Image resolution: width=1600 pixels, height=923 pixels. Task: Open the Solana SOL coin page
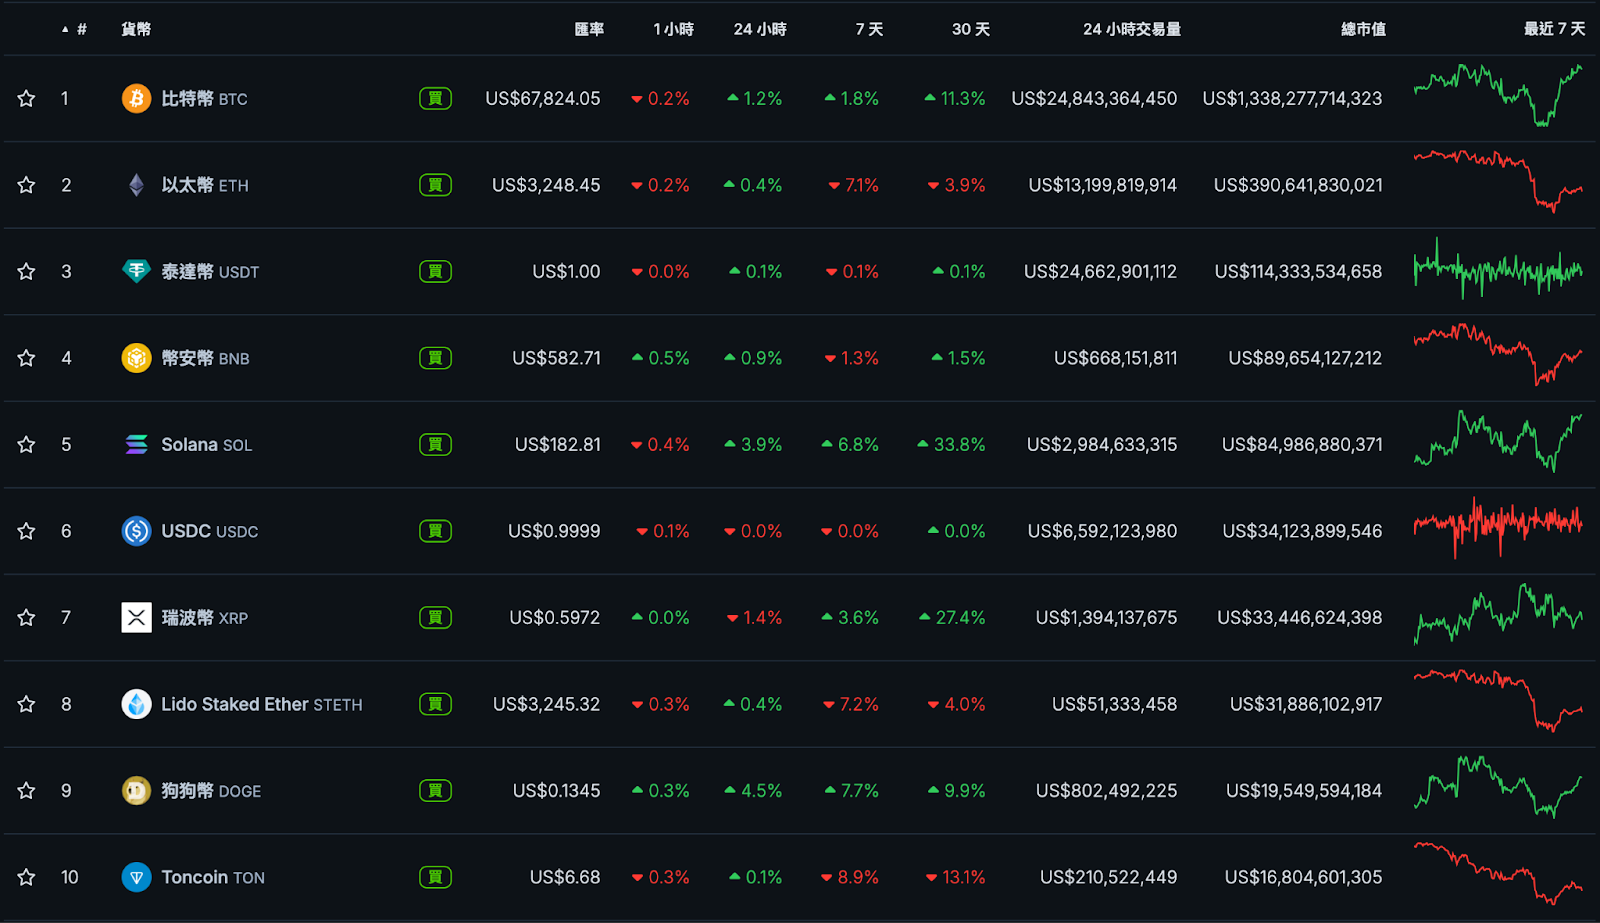pos(207,444)
